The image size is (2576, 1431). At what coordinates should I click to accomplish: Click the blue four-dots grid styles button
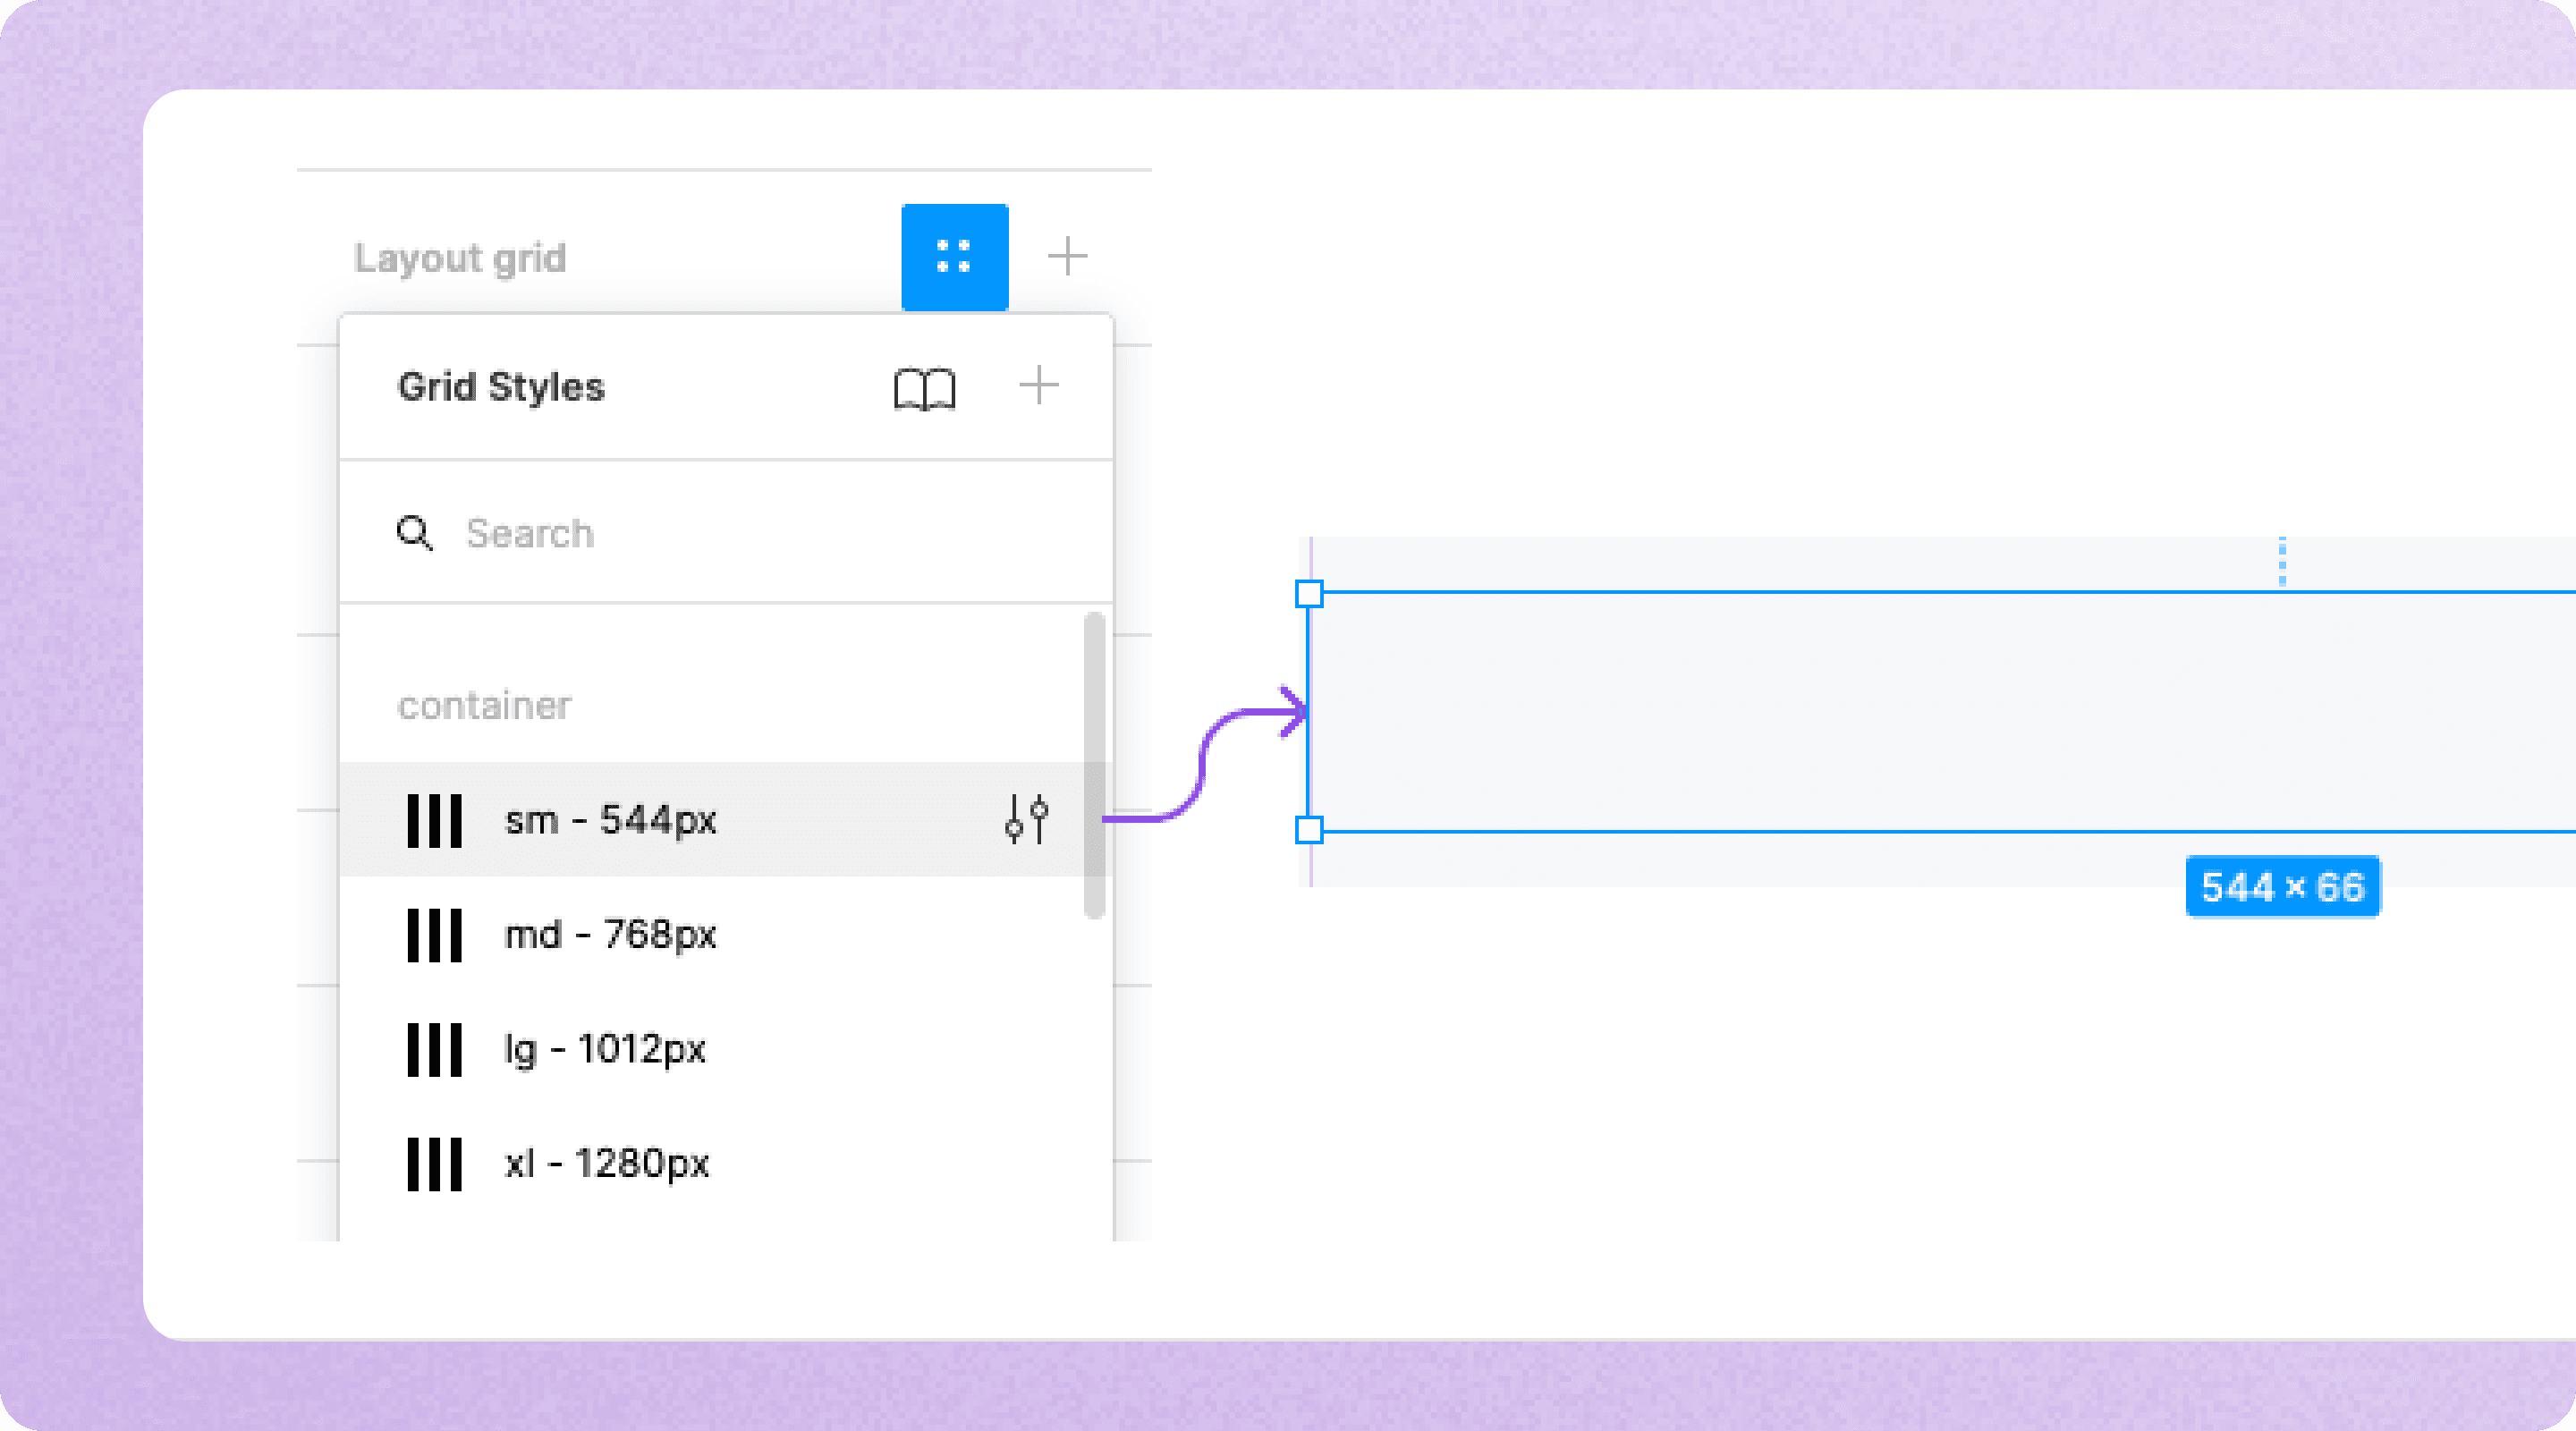coord(954,257)
